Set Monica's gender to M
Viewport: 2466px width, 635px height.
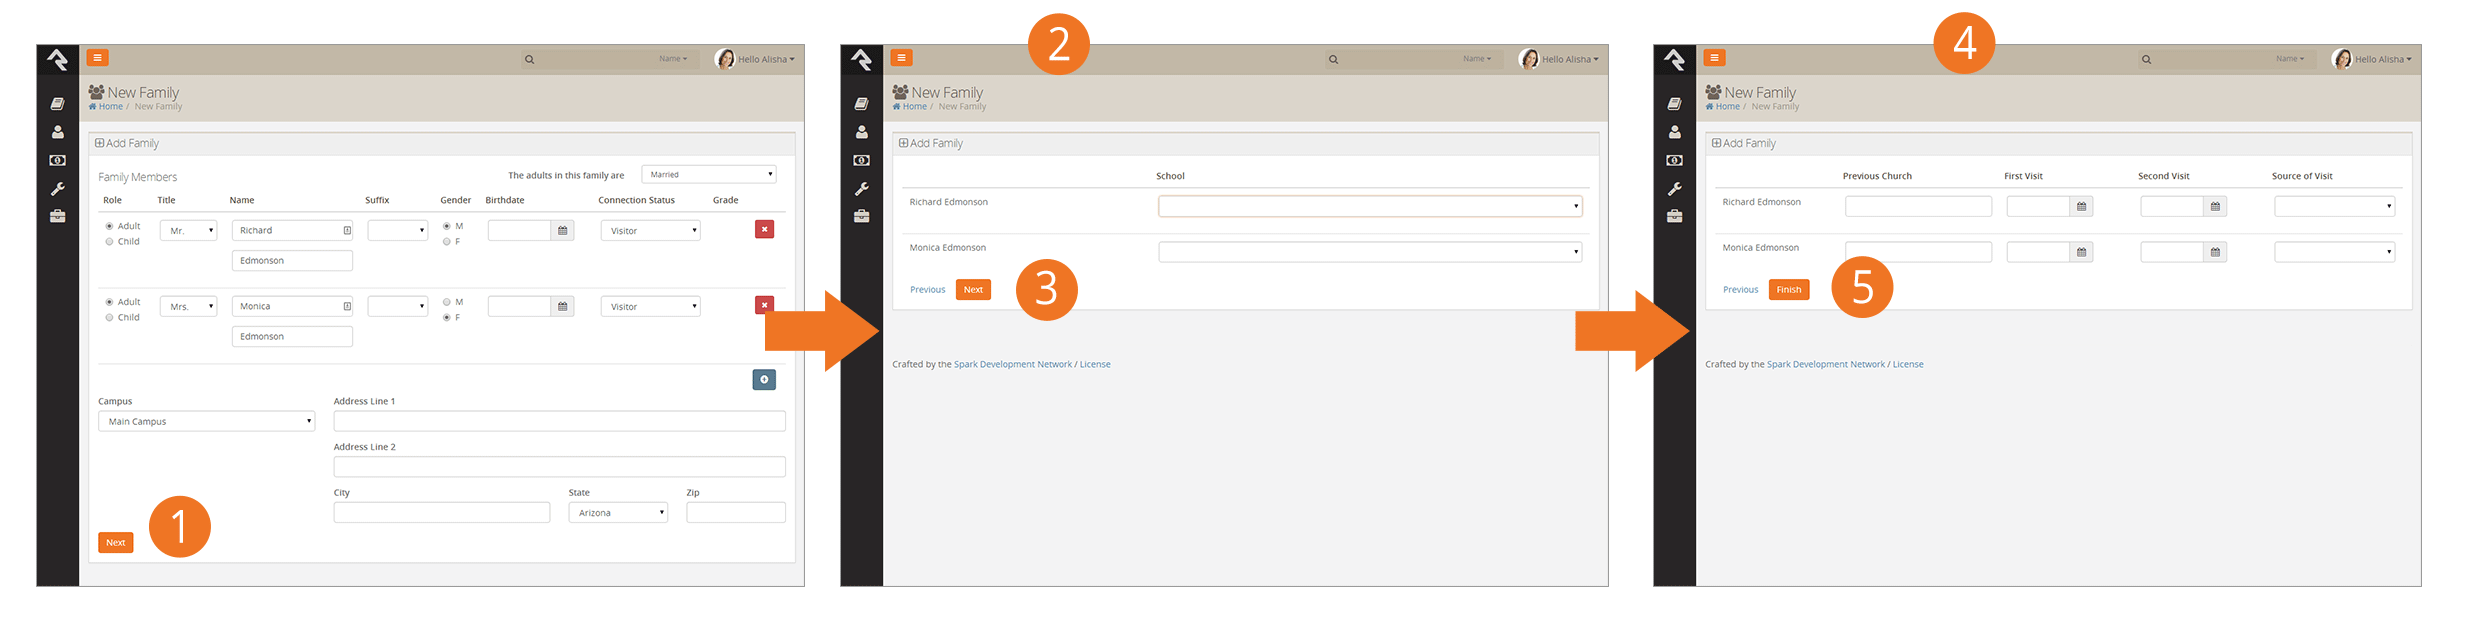click(447, 303)
